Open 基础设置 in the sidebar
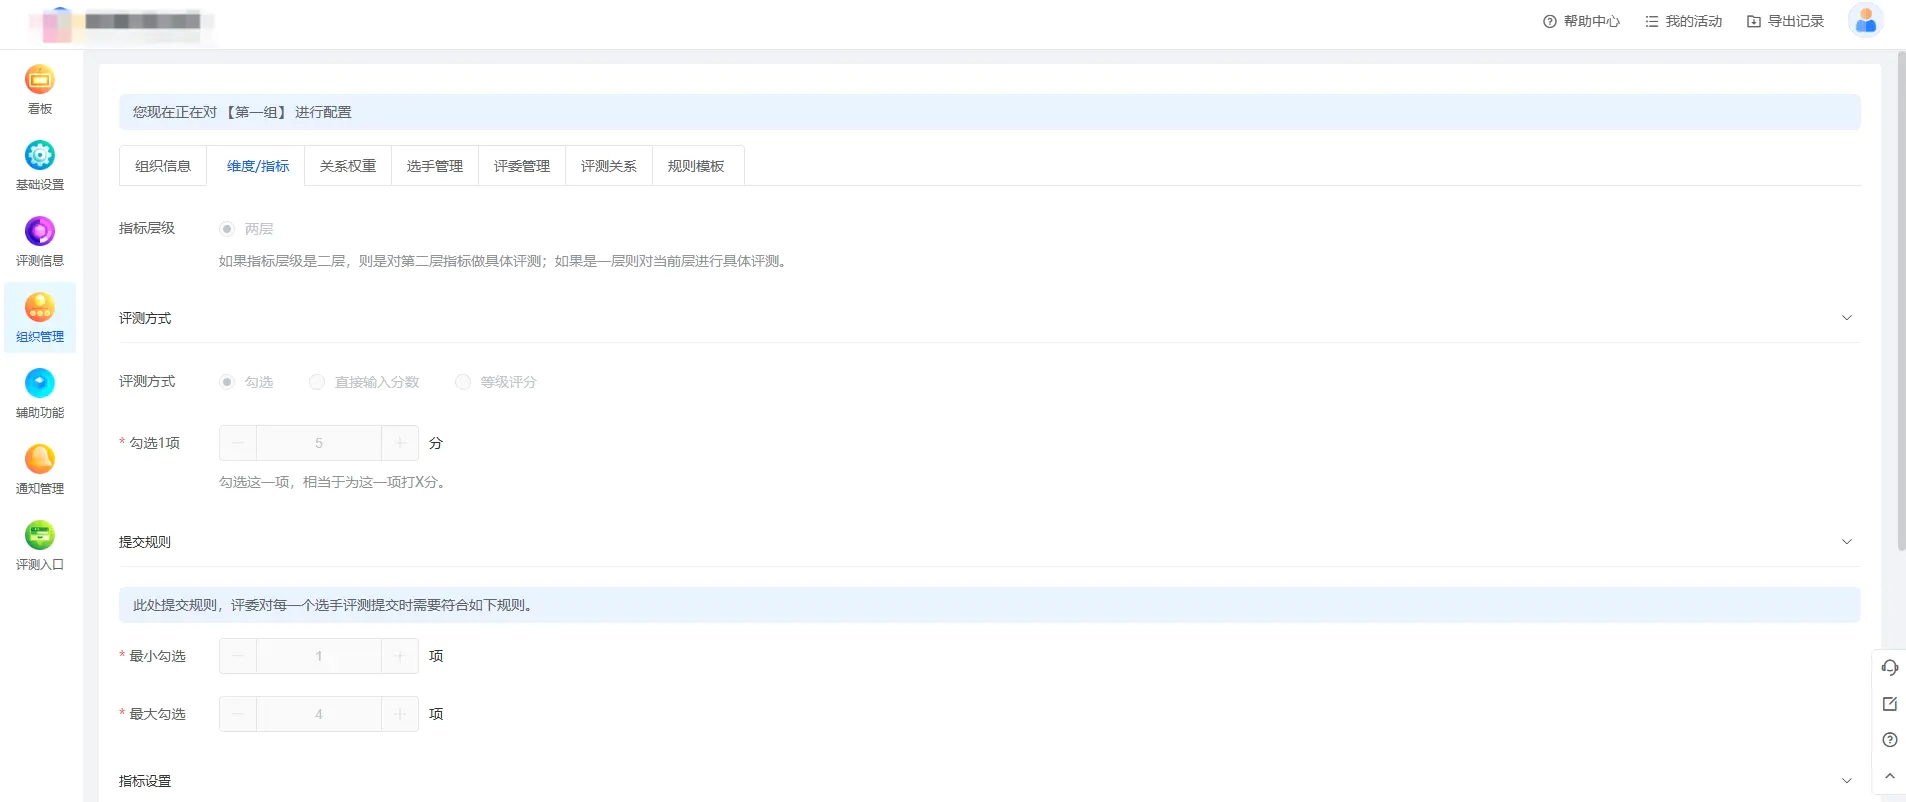Screen dimensions: 1906x802 (40, 156)
